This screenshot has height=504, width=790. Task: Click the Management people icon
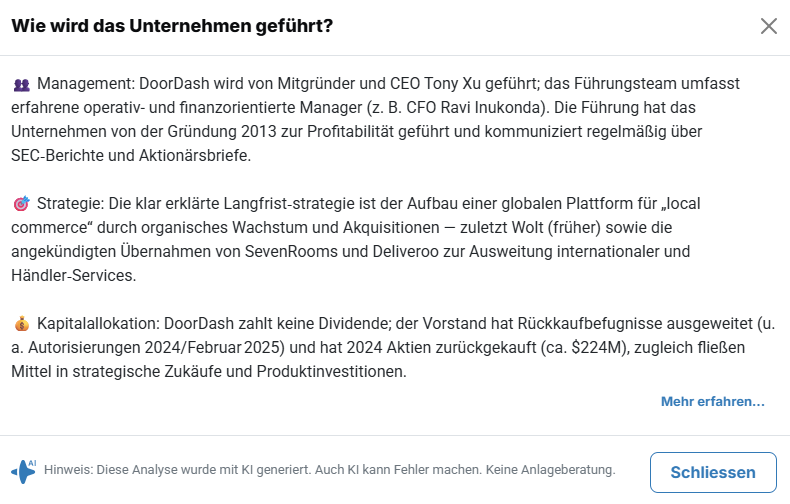22,85
